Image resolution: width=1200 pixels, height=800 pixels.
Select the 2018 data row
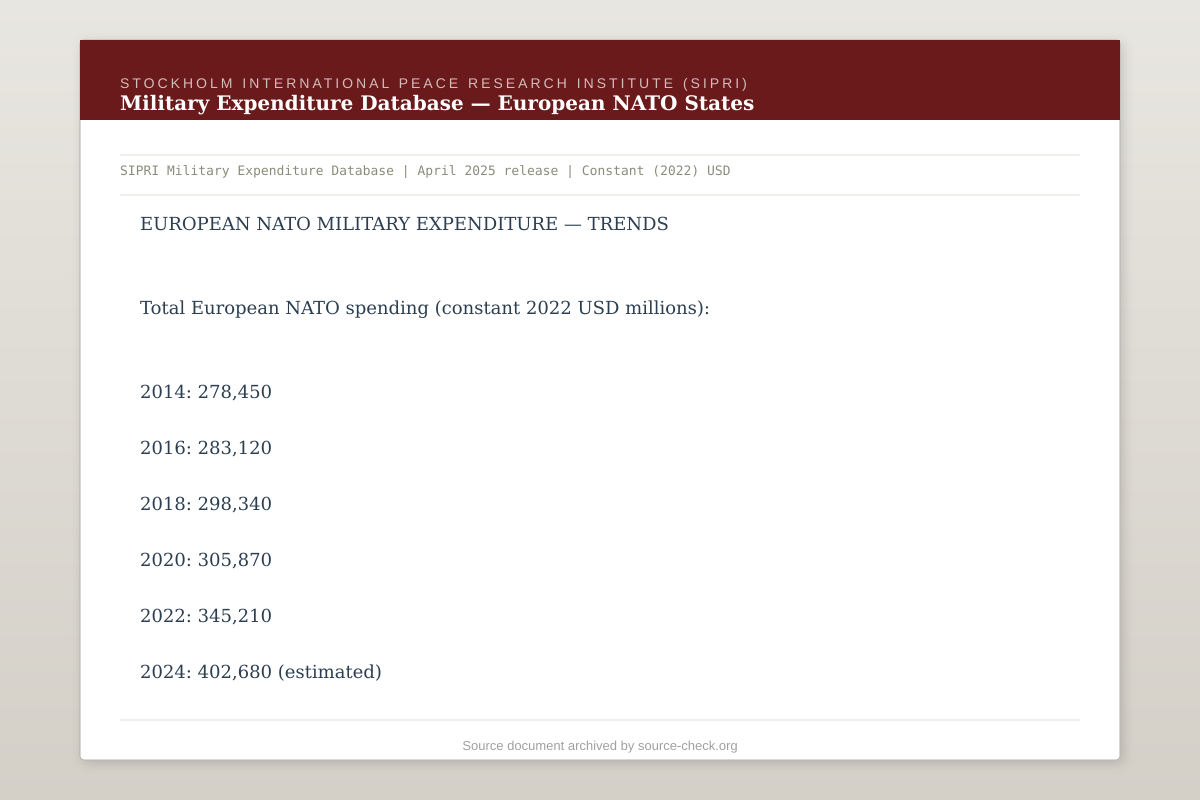pos(206,504)
